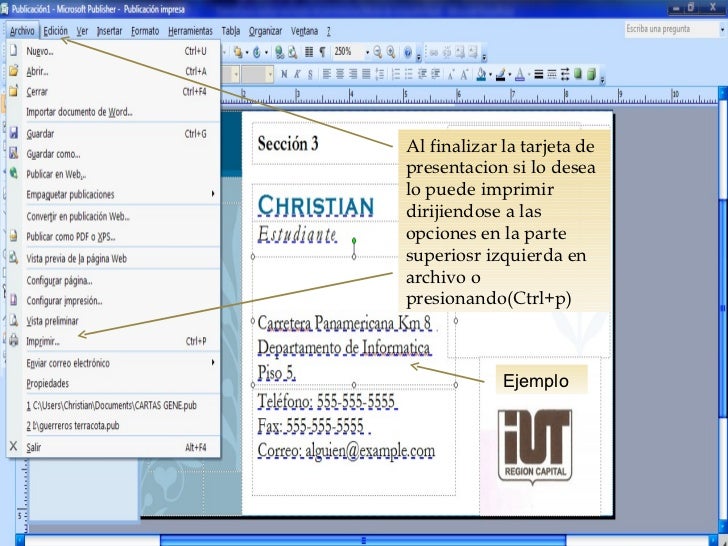
Task: Expand the fill color dropdown arrow
Action: (x=490, y=74)
